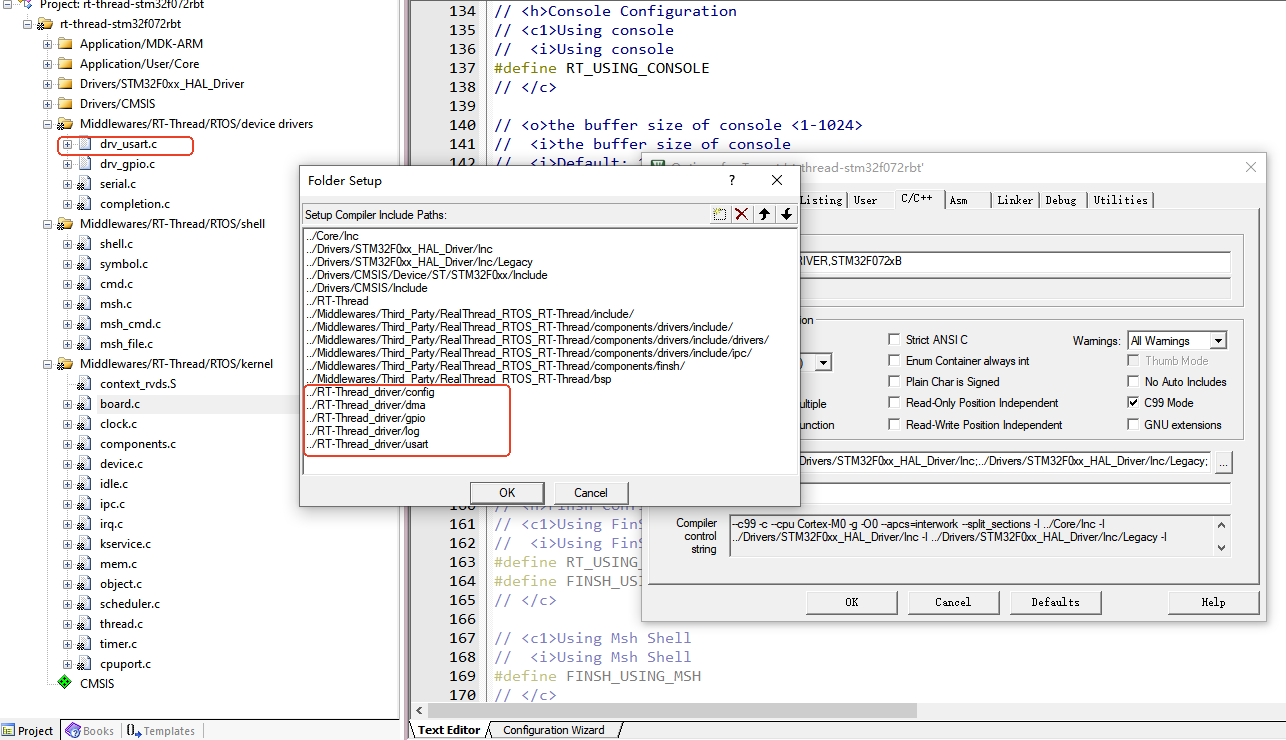The image size is (1286, 740).
Task: Click OK in the Options for Target dialog
Action: pyautogui.click(x=852, y=602)
